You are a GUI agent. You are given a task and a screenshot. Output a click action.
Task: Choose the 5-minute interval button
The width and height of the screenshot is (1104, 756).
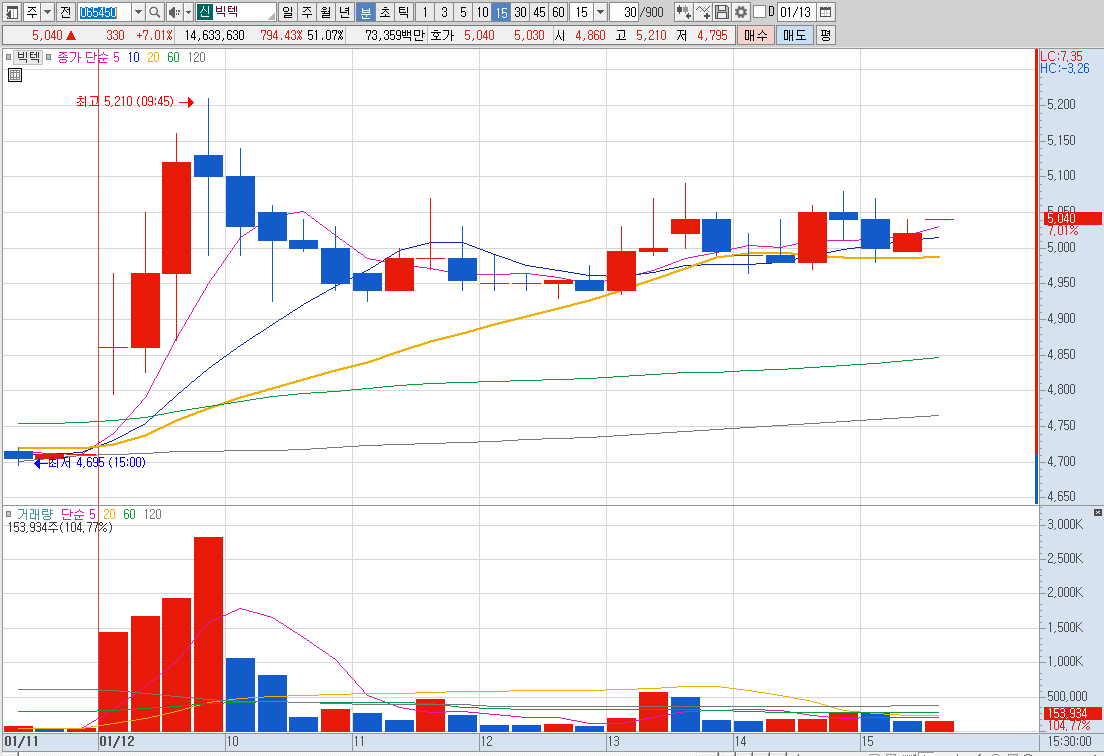pos(463,12)
